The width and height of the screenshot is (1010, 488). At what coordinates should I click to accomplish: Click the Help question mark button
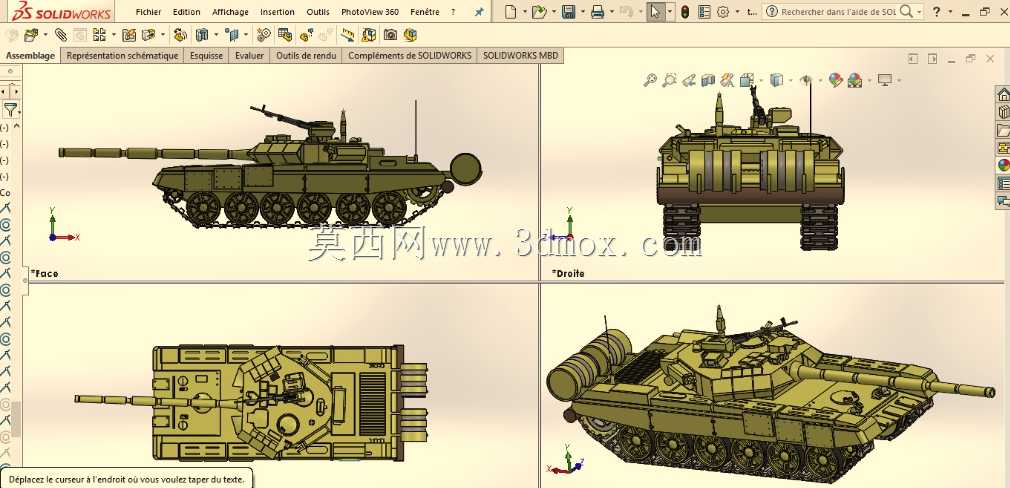click(937, 12)
